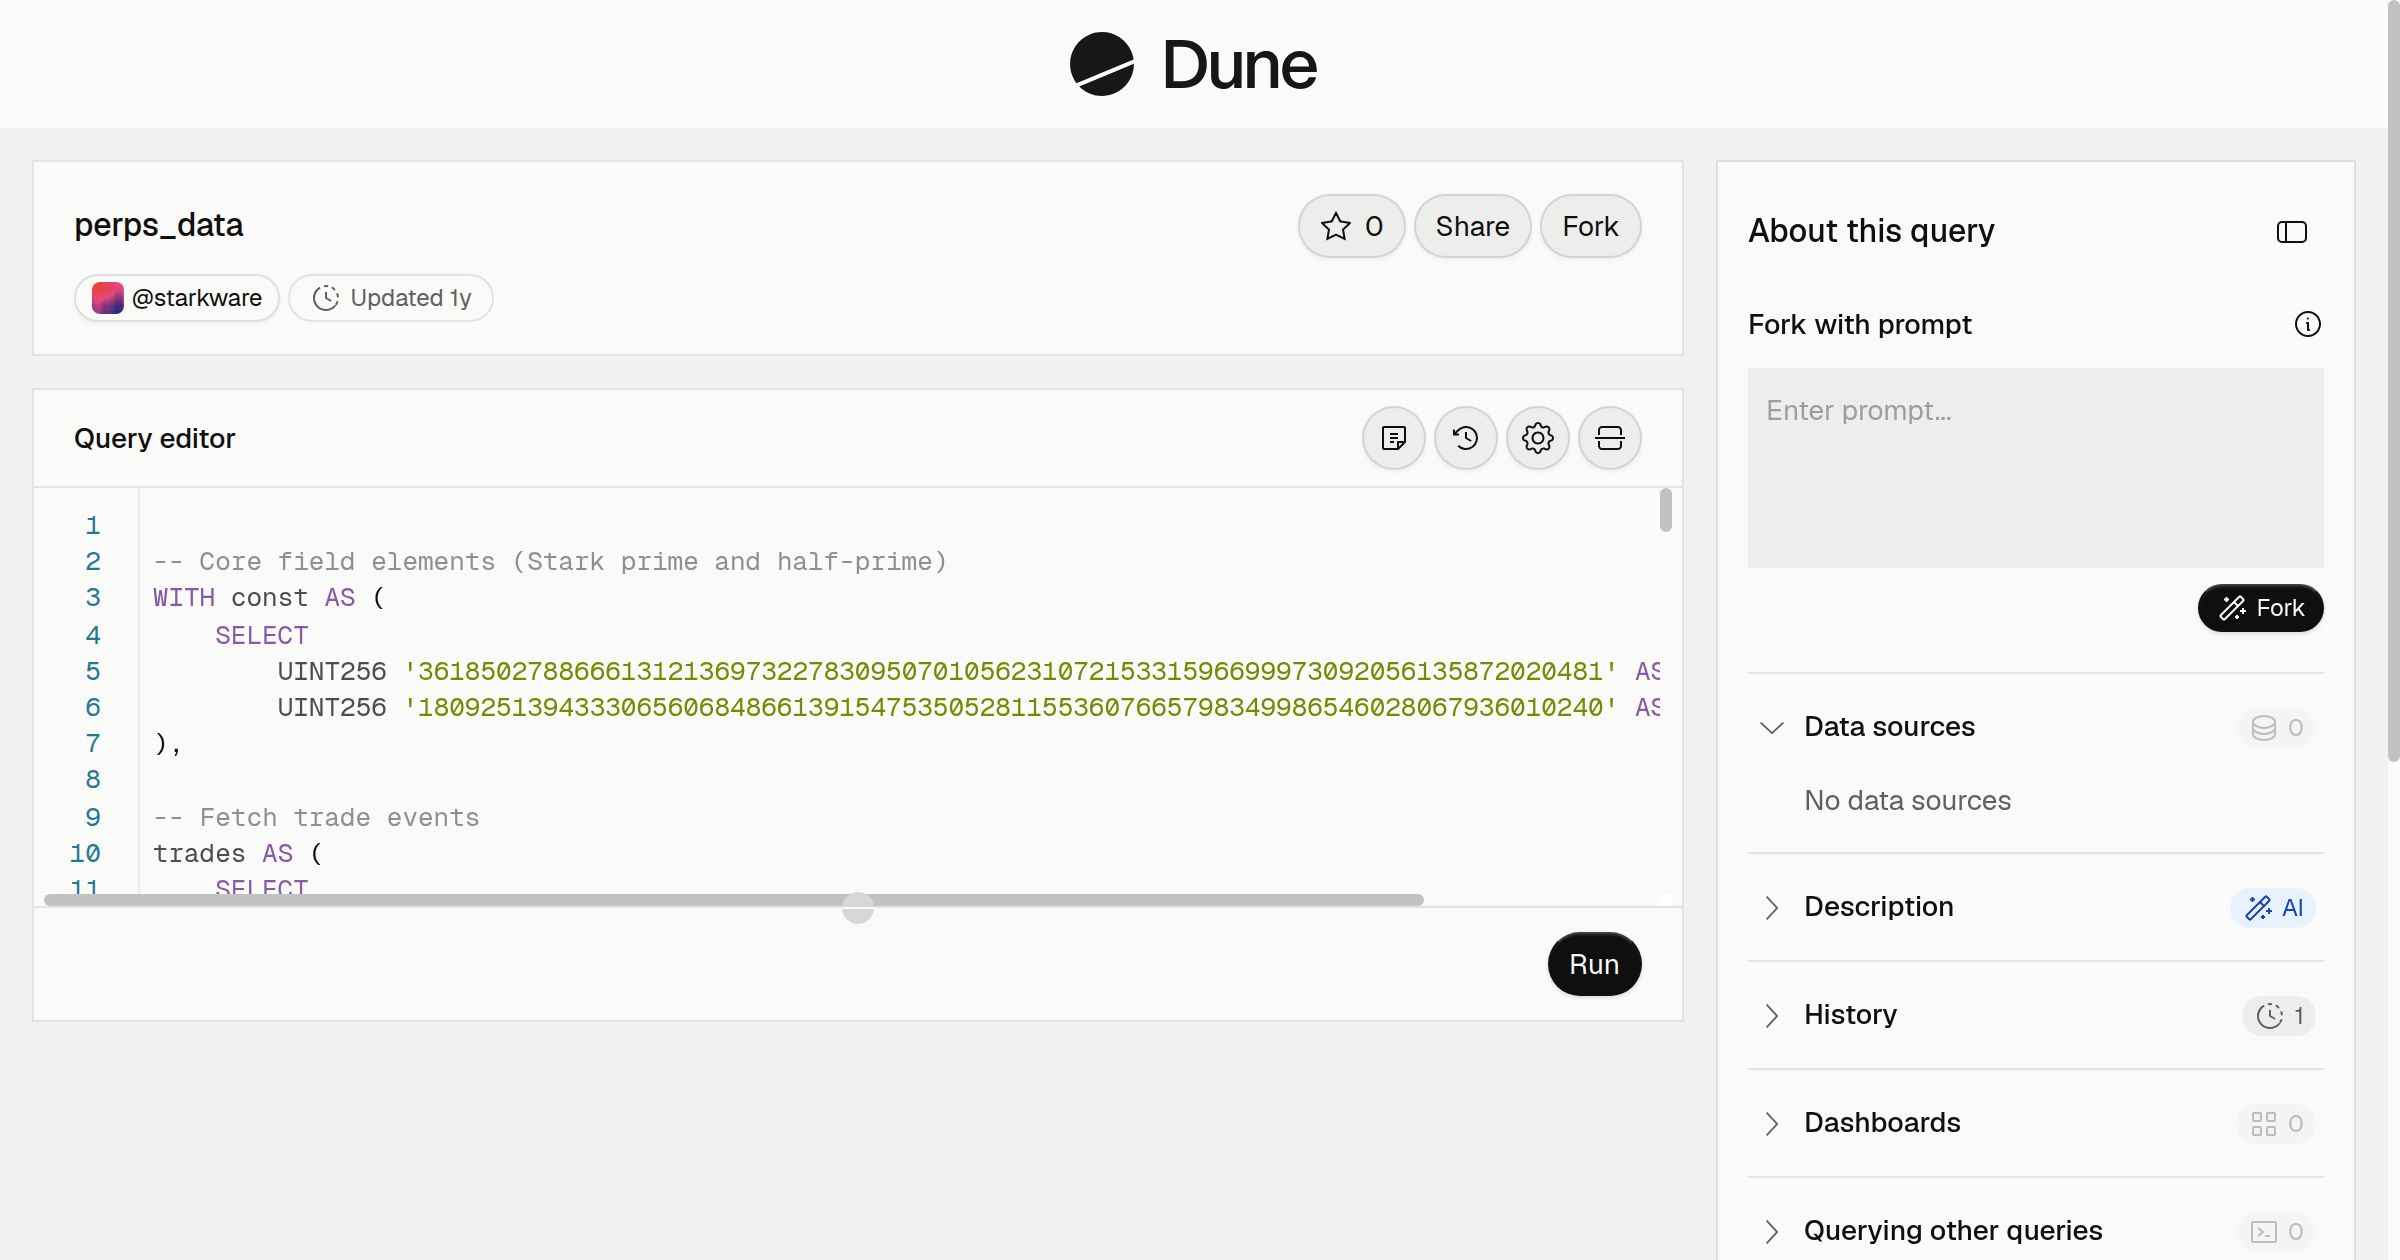Expand the Dashboards section

click(x=1771, y=1123)
